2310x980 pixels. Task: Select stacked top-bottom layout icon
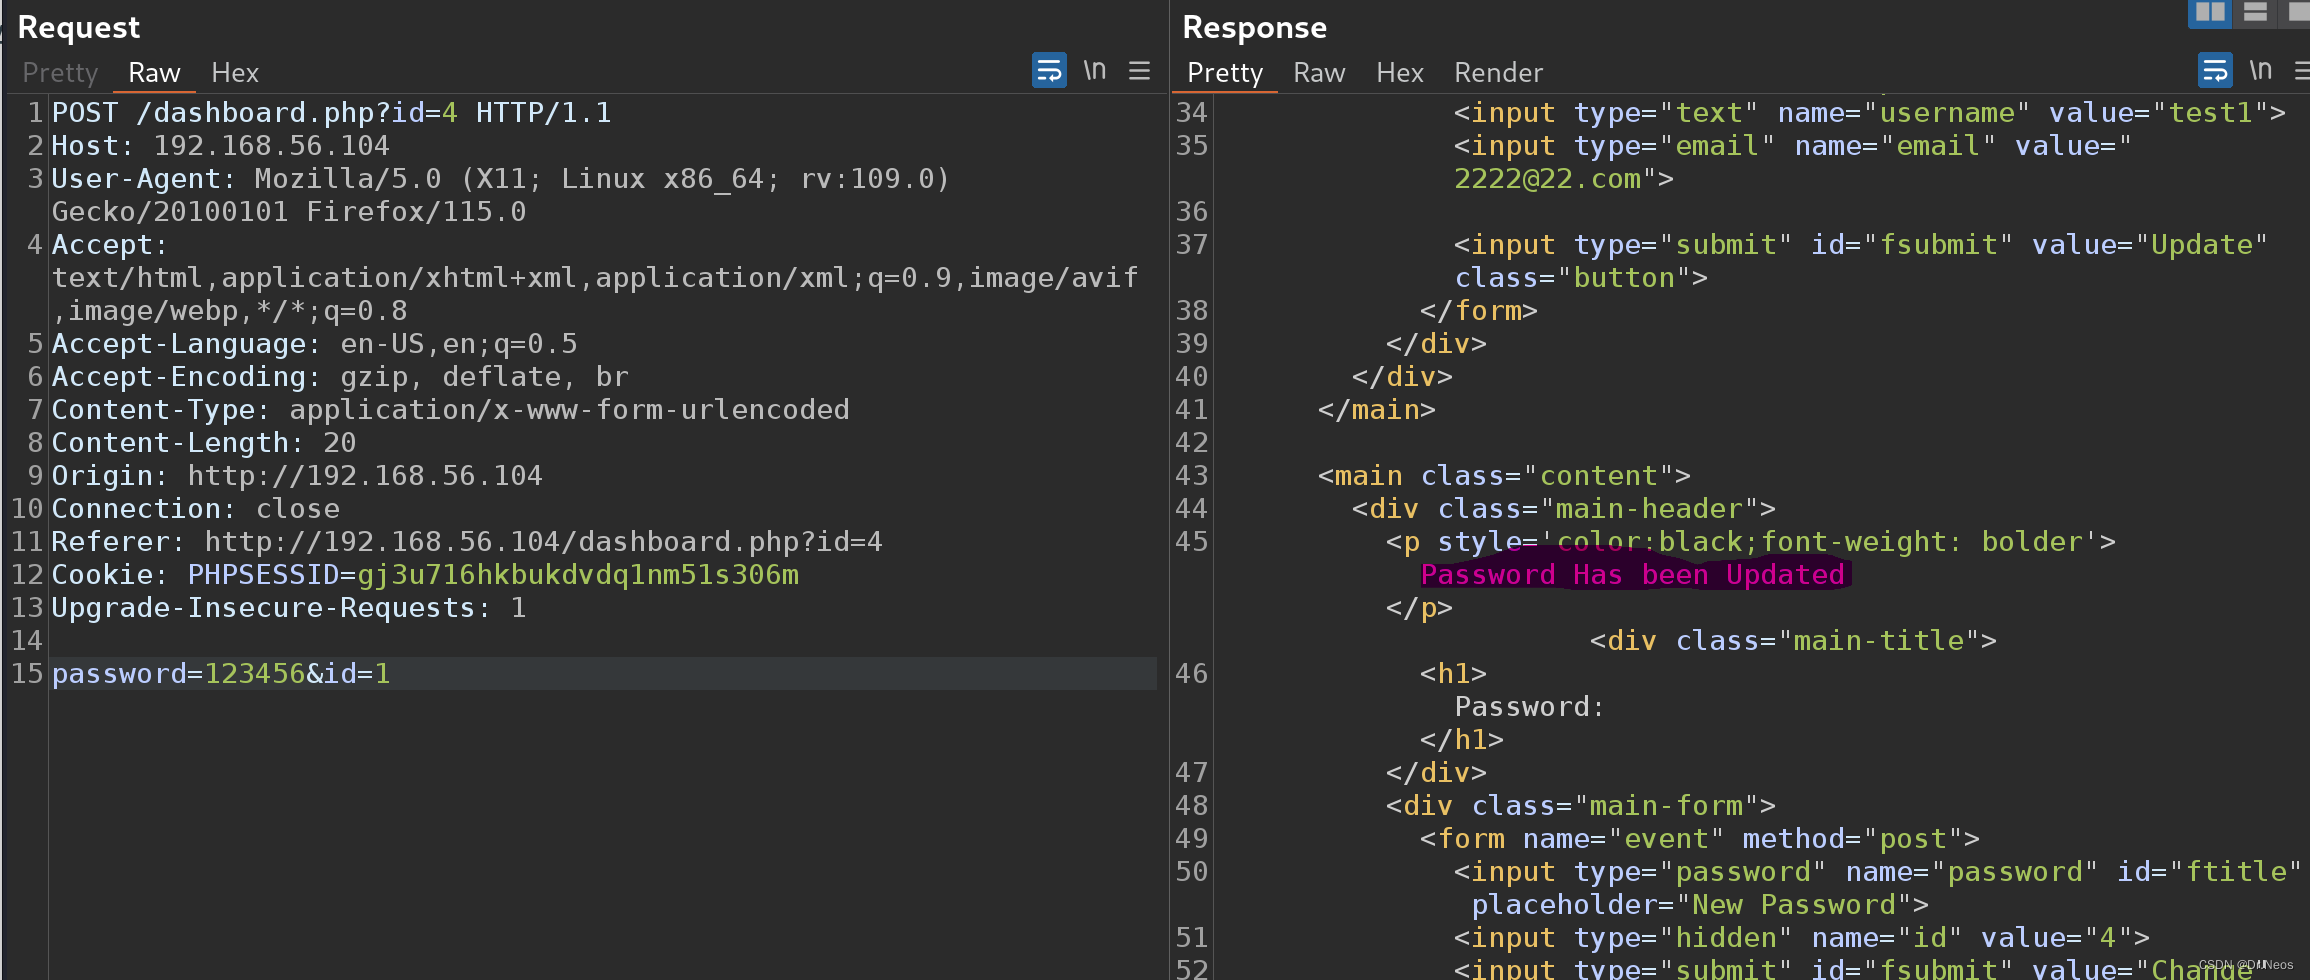point(2255,13)
